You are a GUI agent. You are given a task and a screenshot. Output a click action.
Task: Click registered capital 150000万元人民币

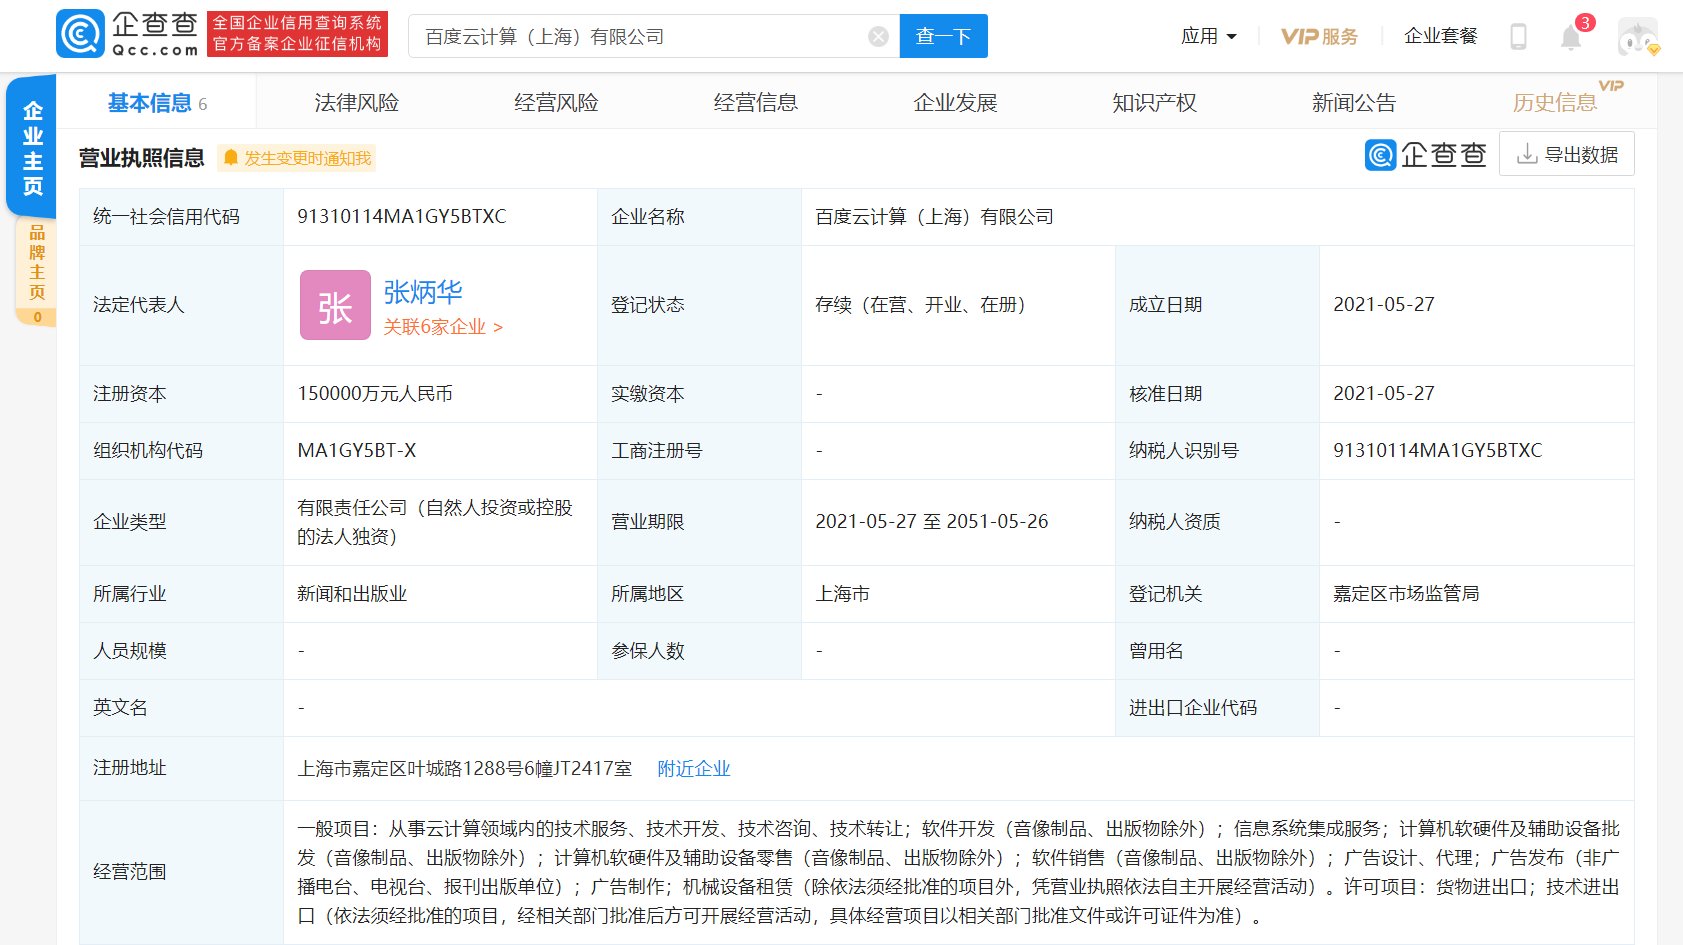tap(375, 394)
